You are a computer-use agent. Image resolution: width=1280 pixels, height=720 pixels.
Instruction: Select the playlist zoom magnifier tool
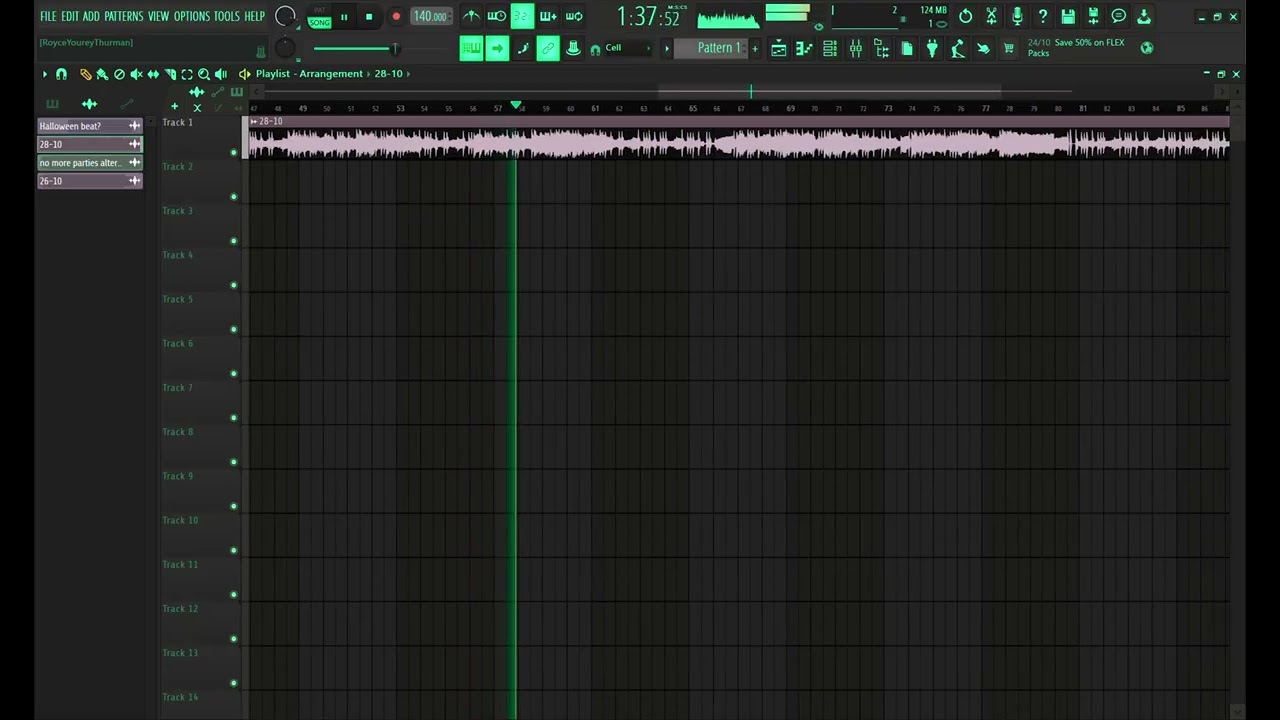pyautogui.click(x=204, y=74)
